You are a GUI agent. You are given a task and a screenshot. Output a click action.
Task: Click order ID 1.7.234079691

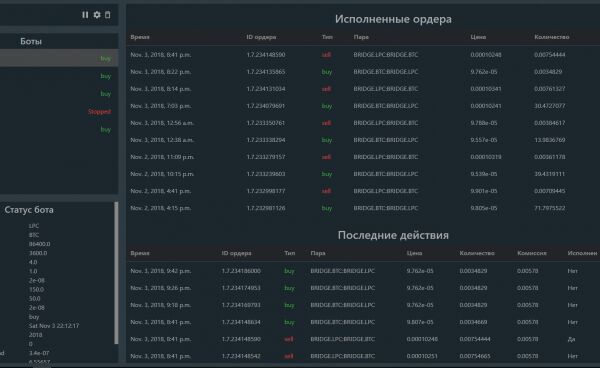pyautogui.click(x=266, y=106)
